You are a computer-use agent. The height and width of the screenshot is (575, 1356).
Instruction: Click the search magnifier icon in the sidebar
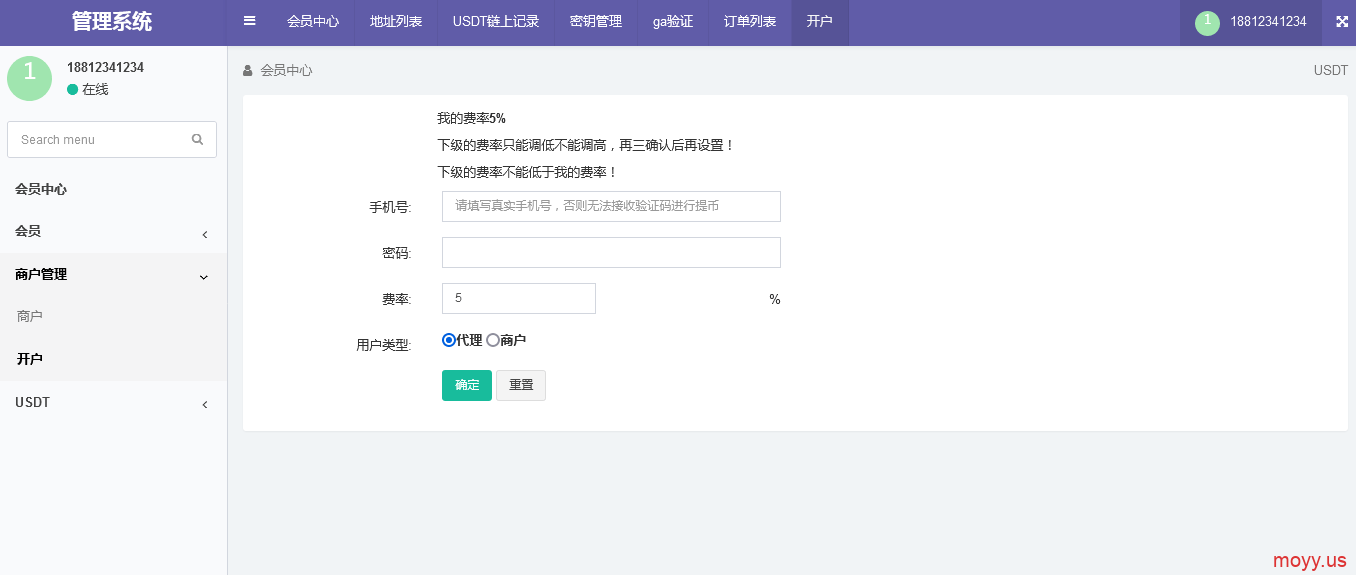pos(197,140)
